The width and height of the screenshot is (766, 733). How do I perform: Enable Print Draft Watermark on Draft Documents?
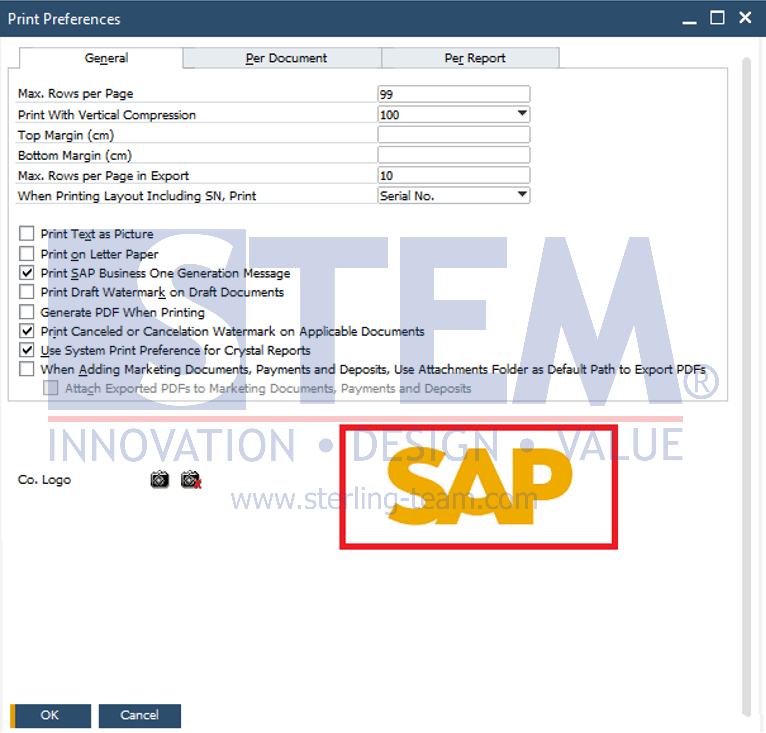(27, 292)
